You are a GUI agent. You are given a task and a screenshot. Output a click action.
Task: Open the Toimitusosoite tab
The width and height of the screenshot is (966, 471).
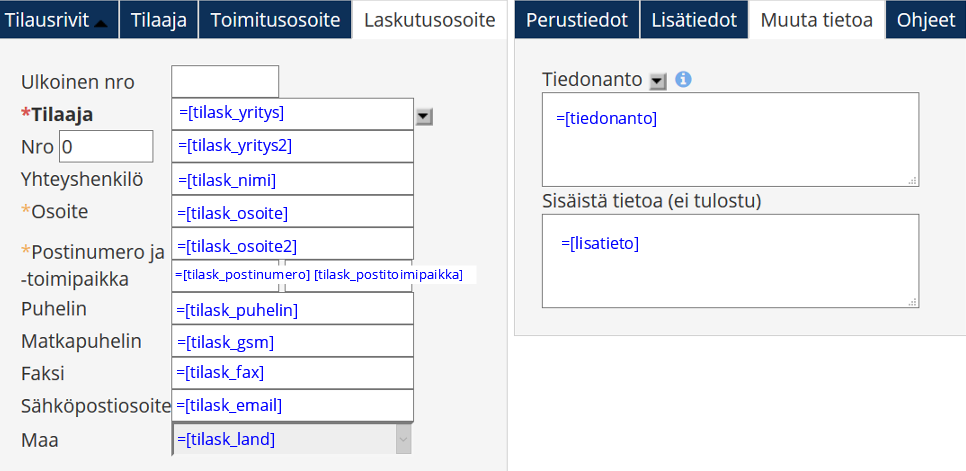pos(275,20)
